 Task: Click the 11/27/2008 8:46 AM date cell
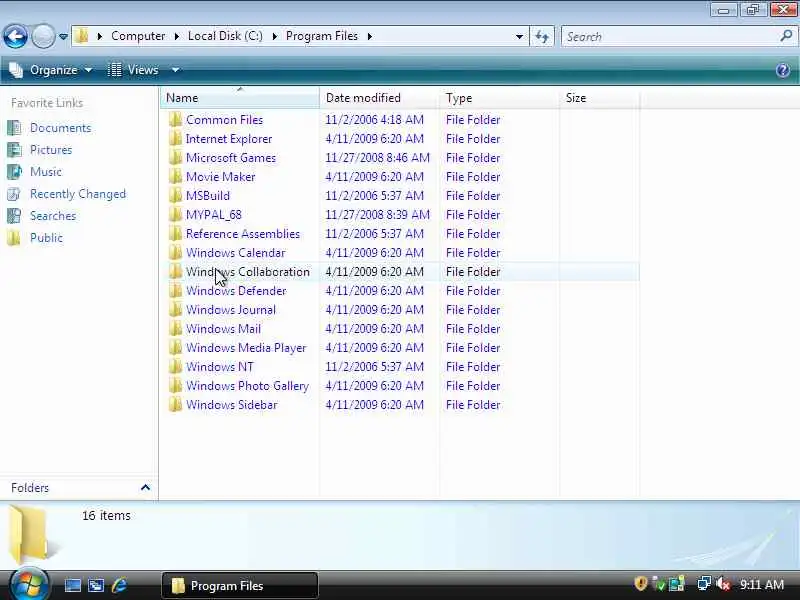tap(378, 158)
